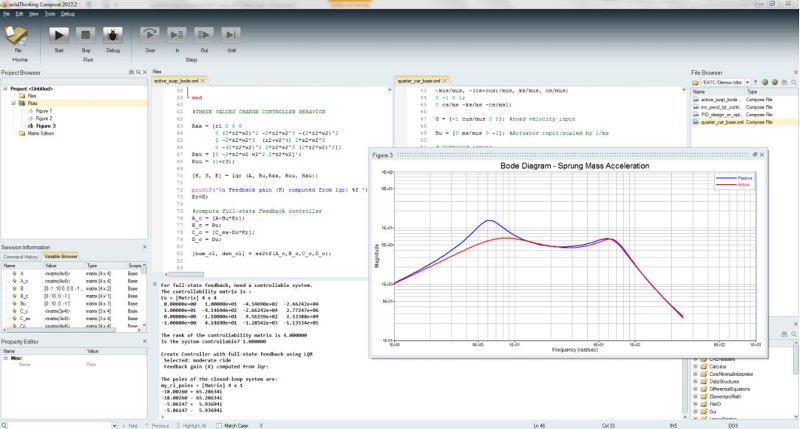
Task: Click Previous in the find bar
Action: tap(158, 425)
